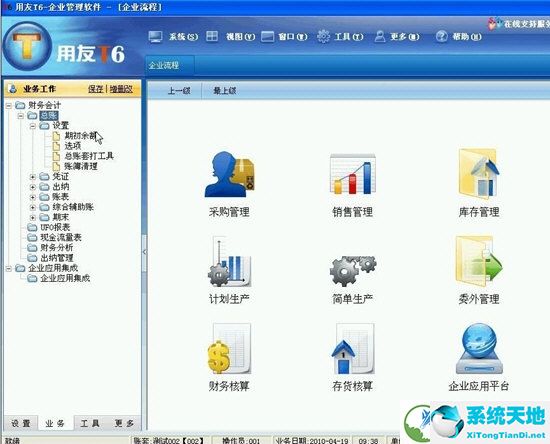Click the 出纳管理 folder icon
The width and height of the screenshot is (550, 444).
(32, 258)
